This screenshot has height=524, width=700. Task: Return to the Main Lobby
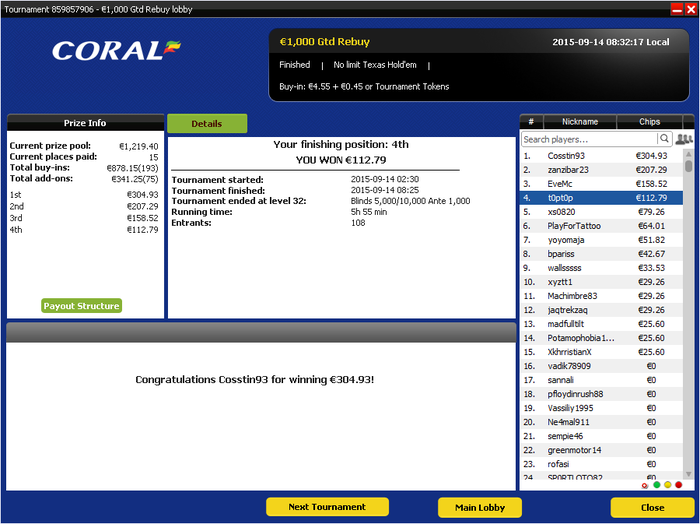tap(480, 507)
